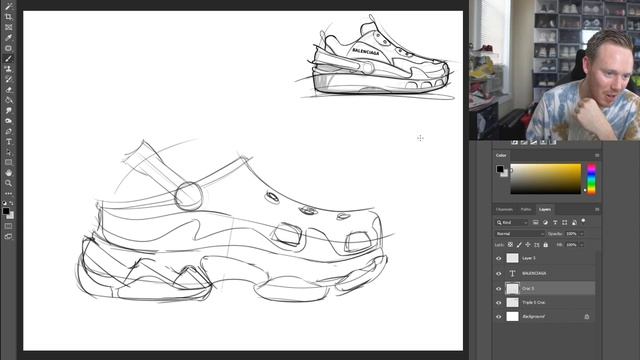The width and height of the screenshot is (640, 360).
Task: Select the Pen tool
Action: (x=8, y=131)
